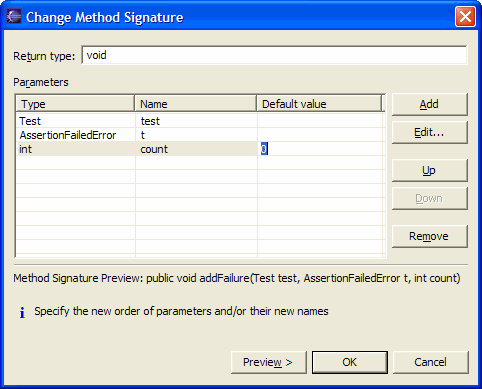This screenshot has height=389, width=482.
Task: Click the blue info icon
Action: (22, 312)
